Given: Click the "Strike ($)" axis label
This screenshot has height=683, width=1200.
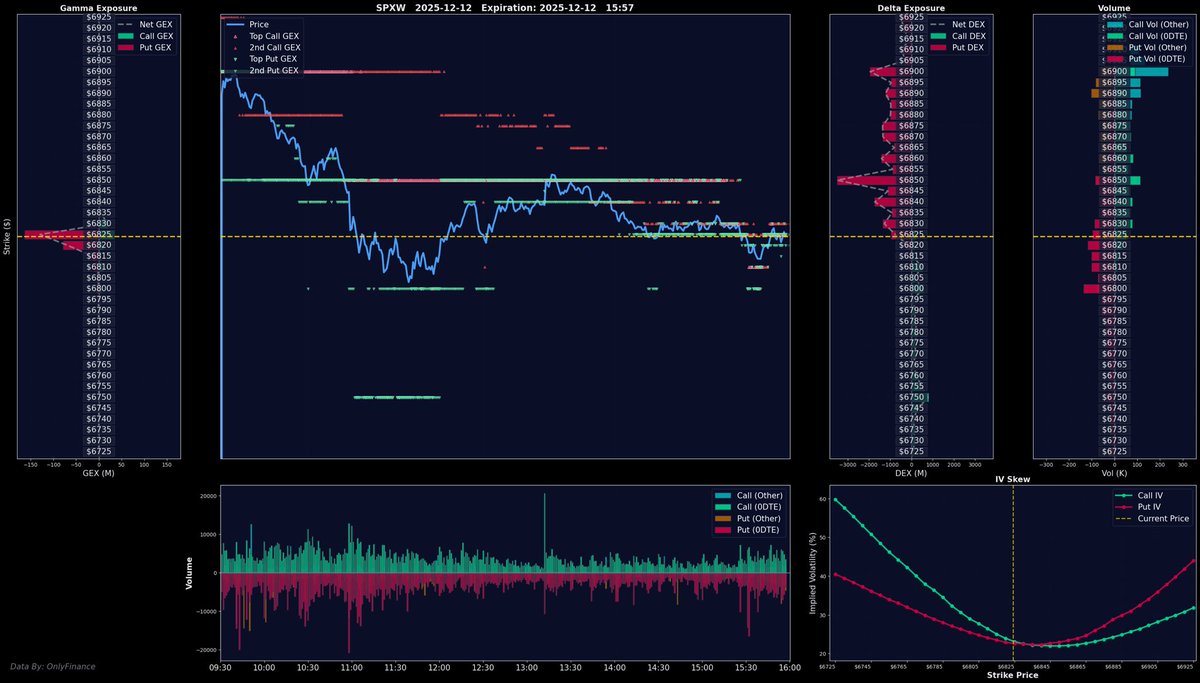Looking at the screenshot, I should 7,237.
